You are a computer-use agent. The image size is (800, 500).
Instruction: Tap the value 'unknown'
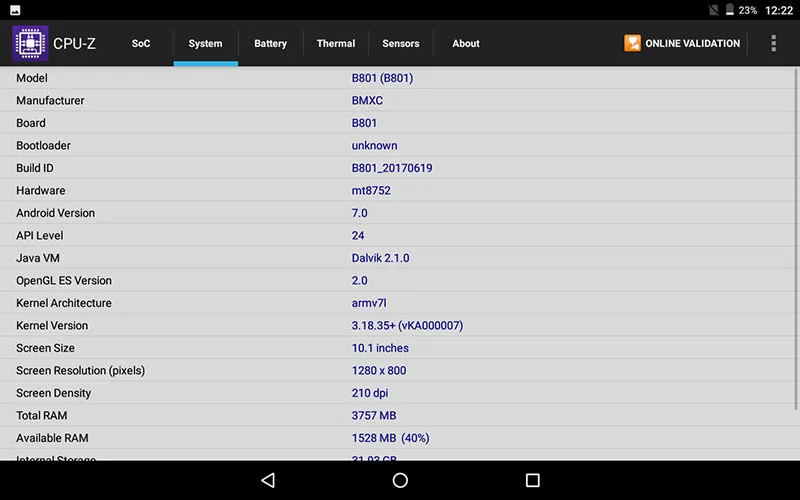(374, 145)
